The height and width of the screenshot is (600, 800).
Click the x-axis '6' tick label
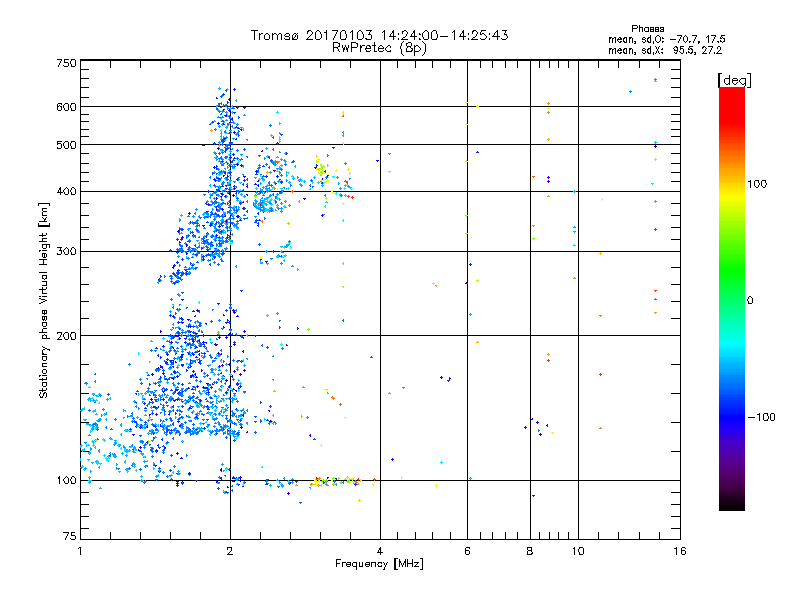pos(467,551)
